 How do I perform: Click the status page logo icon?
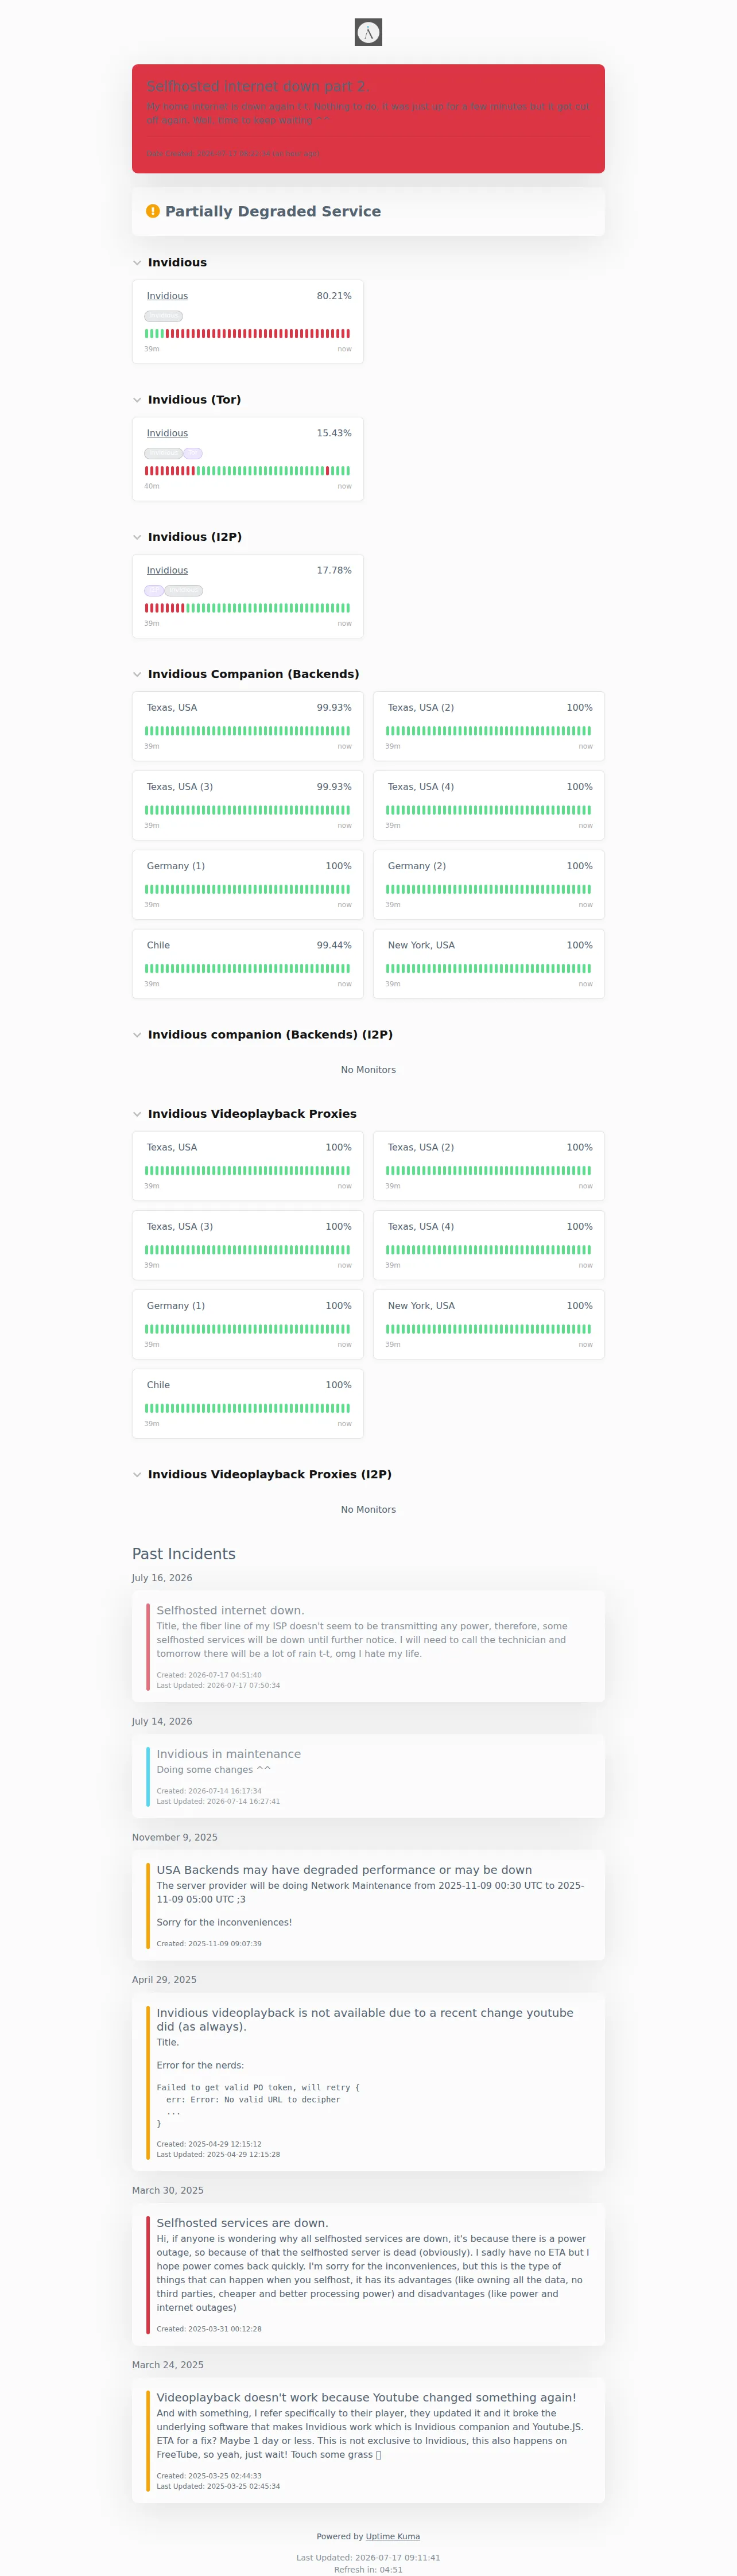click(368, 32)
